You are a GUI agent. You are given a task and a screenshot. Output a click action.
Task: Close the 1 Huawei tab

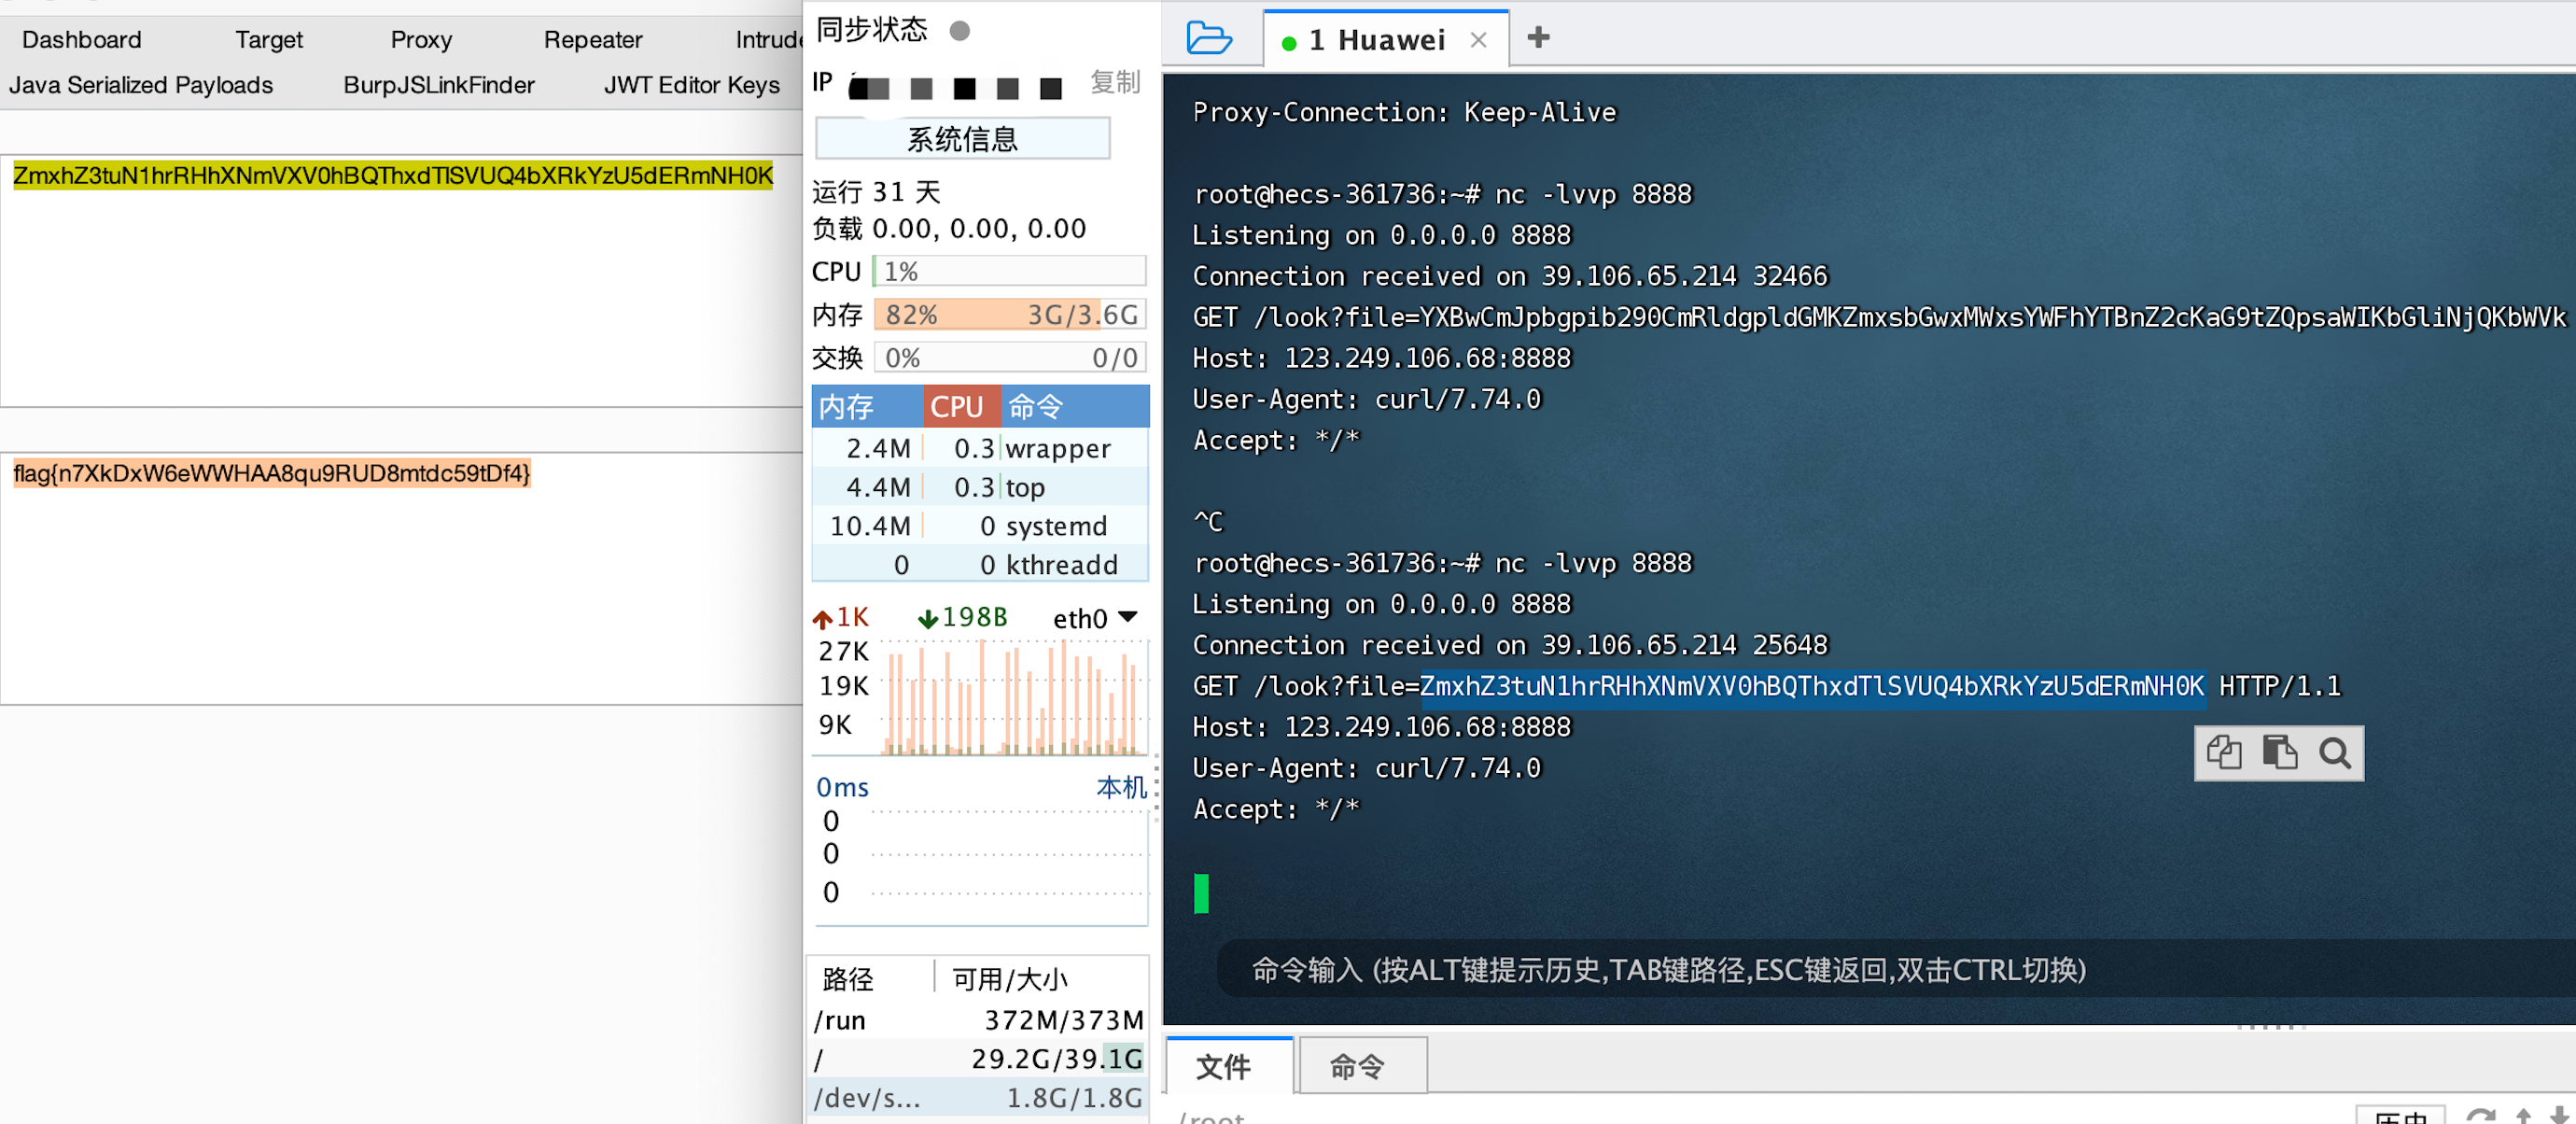pos(1478,40)
